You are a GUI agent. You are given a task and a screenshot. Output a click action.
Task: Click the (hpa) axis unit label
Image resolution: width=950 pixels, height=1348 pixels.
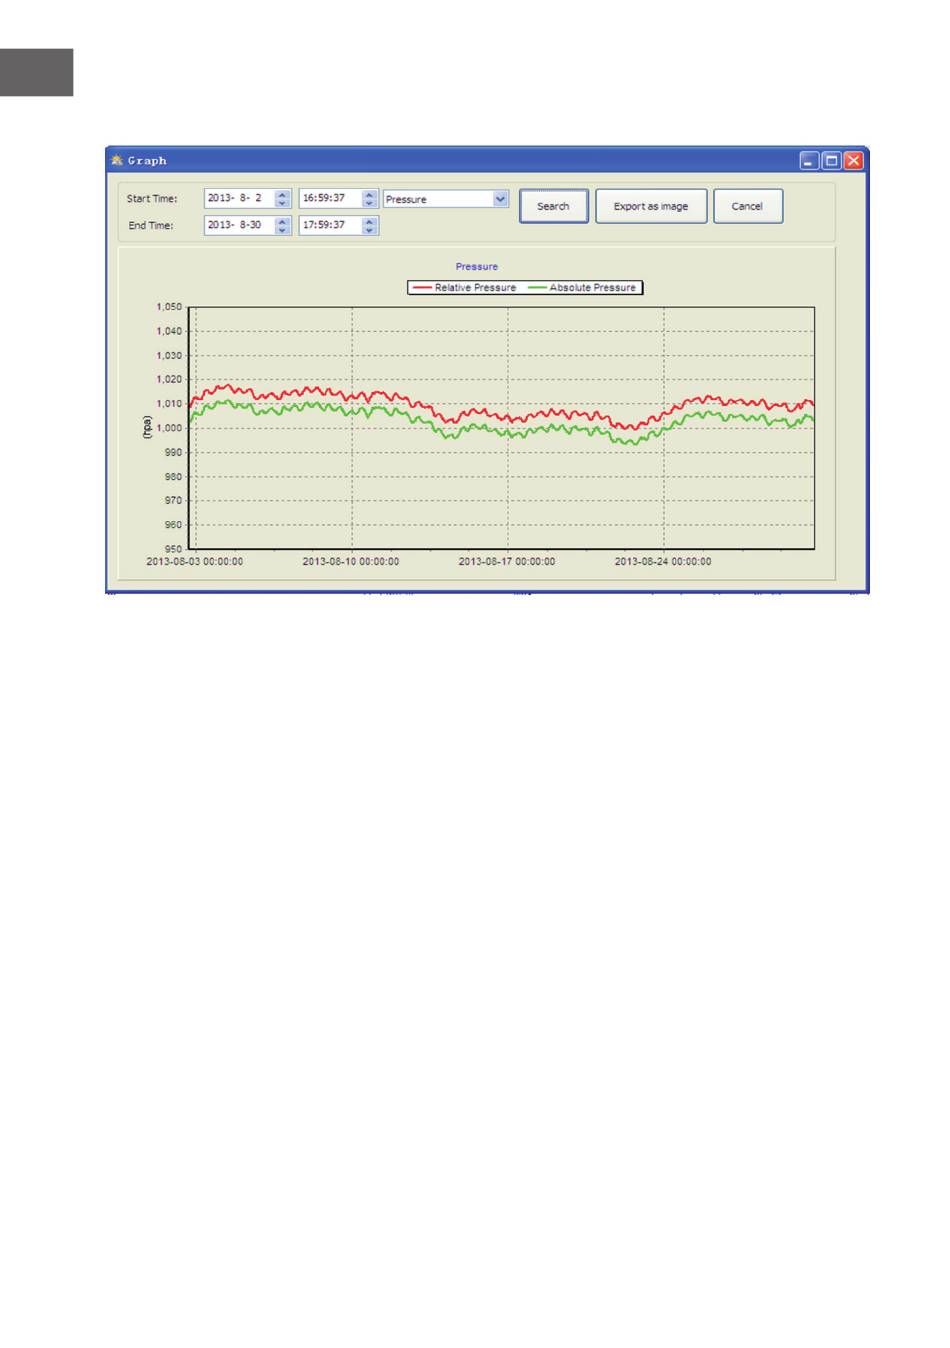click(x=146, y=427)
